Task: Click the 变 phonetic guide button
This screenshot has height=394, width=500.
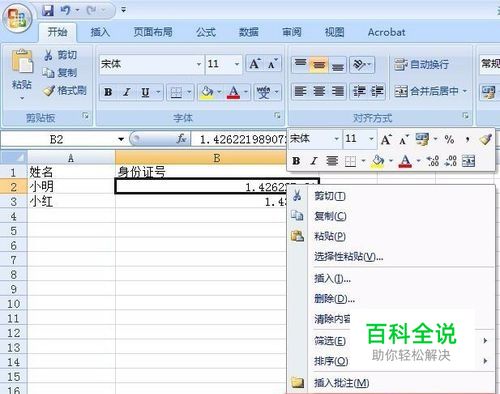Action: coord(264,92)
